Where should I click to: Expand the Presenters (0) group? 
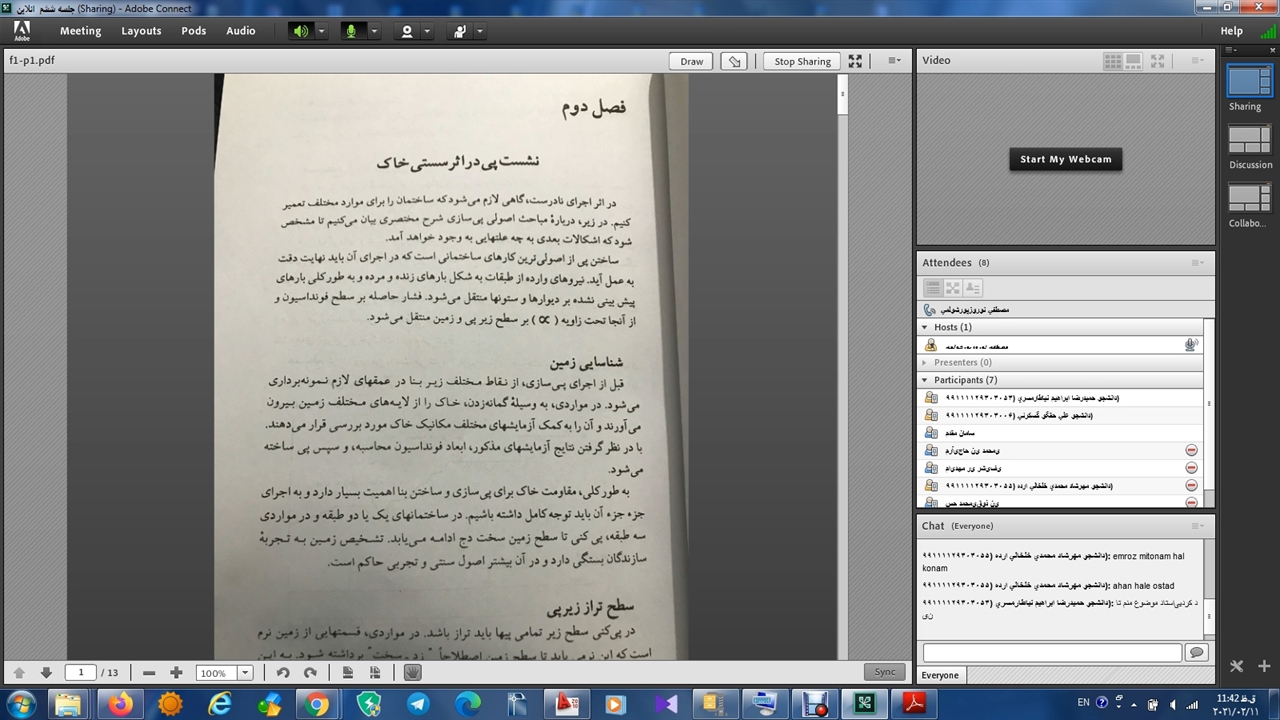[925, 363]
